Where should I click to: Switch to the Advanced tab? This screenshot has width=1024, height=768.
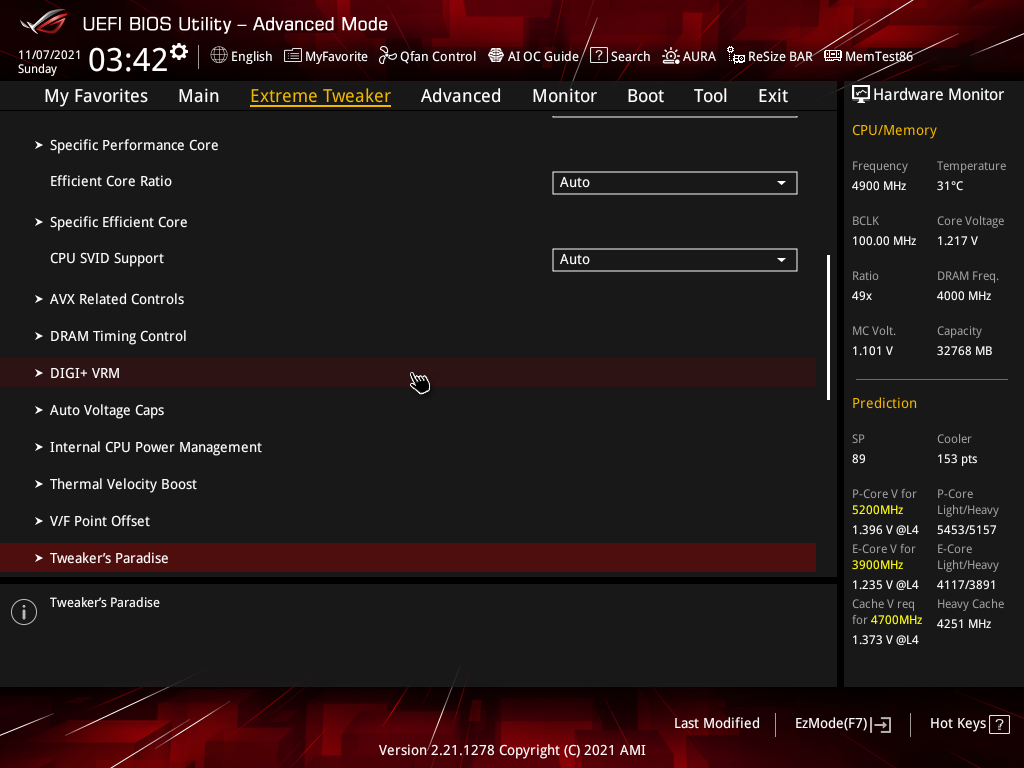click(x=461, y=96)
